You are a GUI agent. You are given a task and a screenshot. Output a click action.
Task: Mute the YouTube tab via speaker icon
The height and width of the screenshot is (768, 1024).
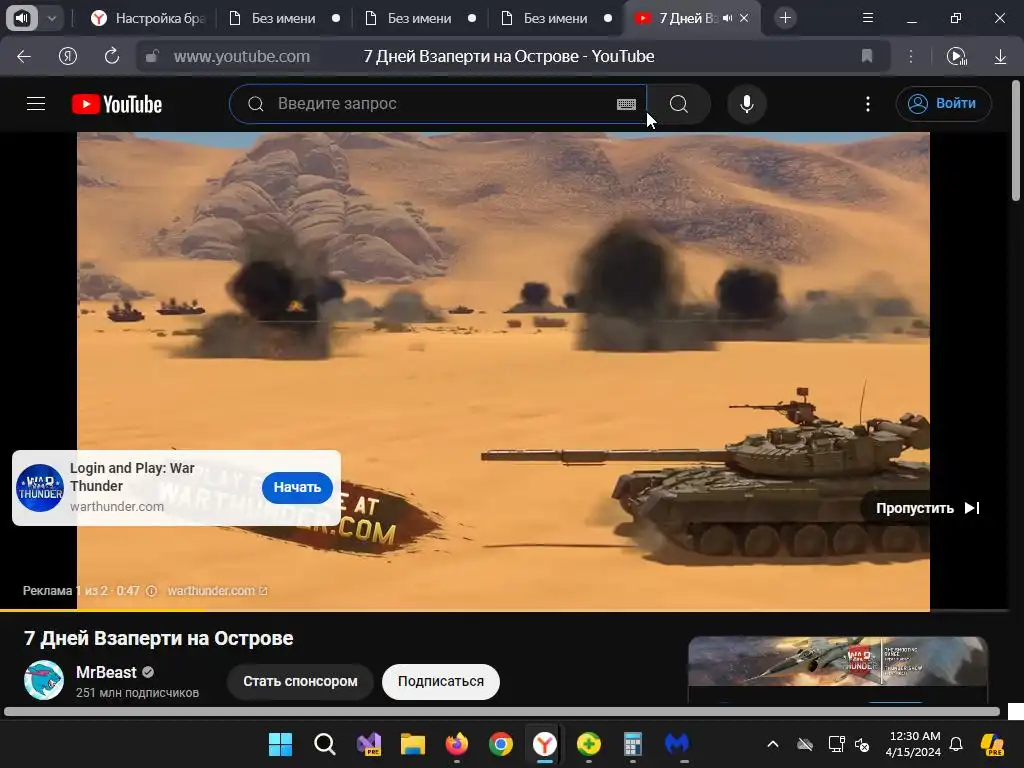pos(728,18)
